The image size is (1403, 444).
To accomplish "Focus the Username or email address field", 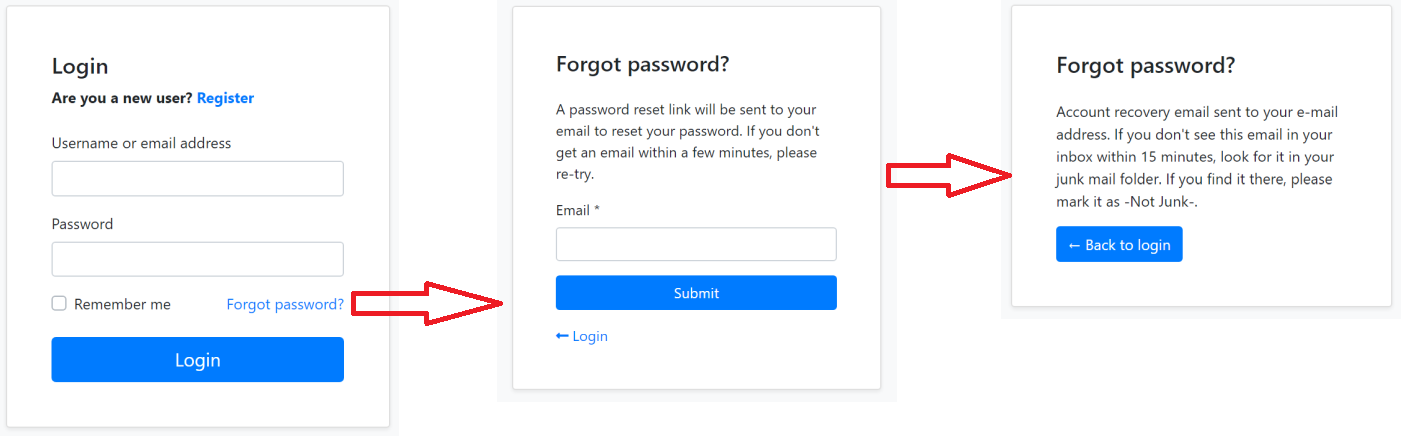I will click(197, 179).
